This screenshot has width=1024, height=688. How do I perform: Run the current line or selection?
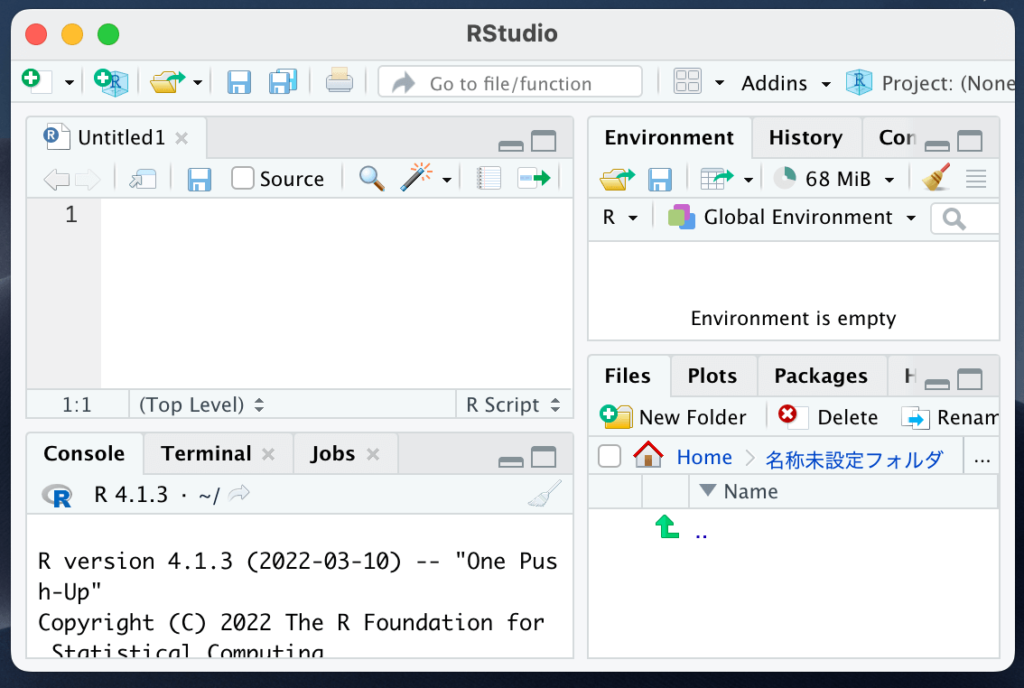coord(534,178)
